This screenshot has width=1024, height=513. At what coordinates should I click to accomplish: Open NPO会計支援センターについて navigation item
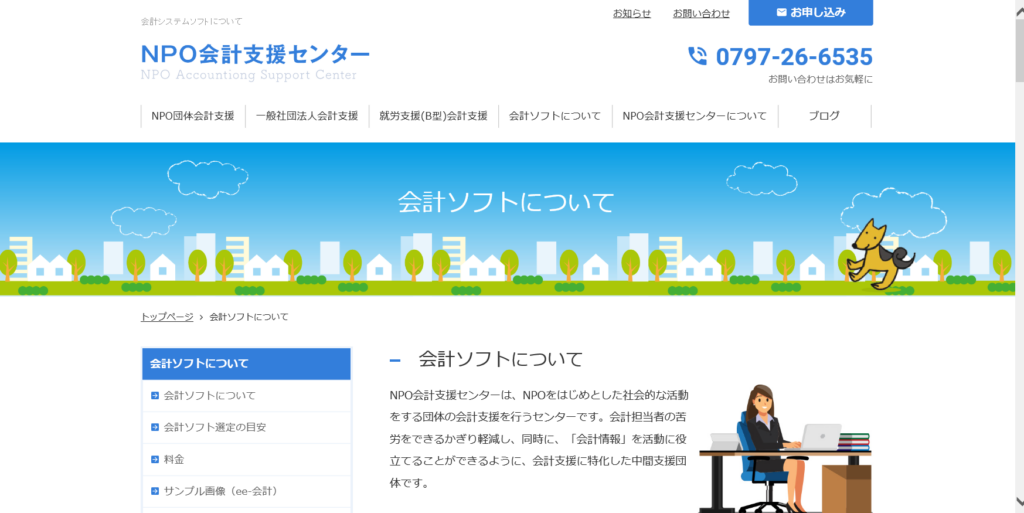click(x=695, y=116)
